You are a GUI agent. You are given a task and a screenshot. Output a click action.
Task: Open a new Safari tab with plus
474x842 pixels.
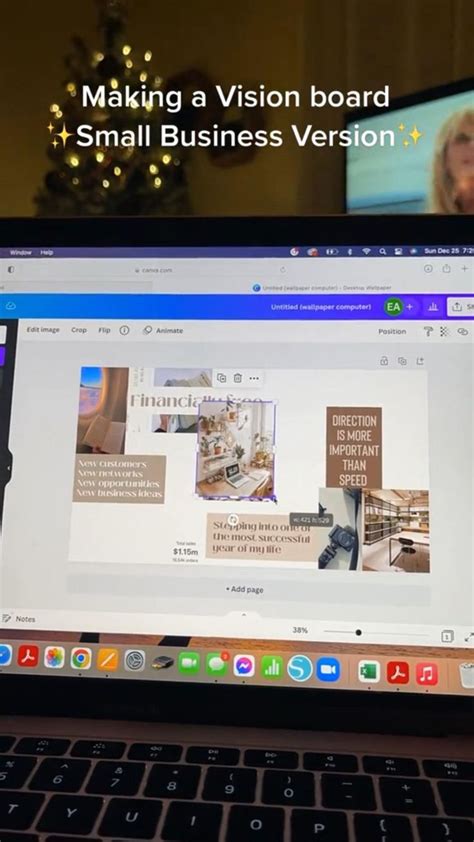tap(464, 268)
